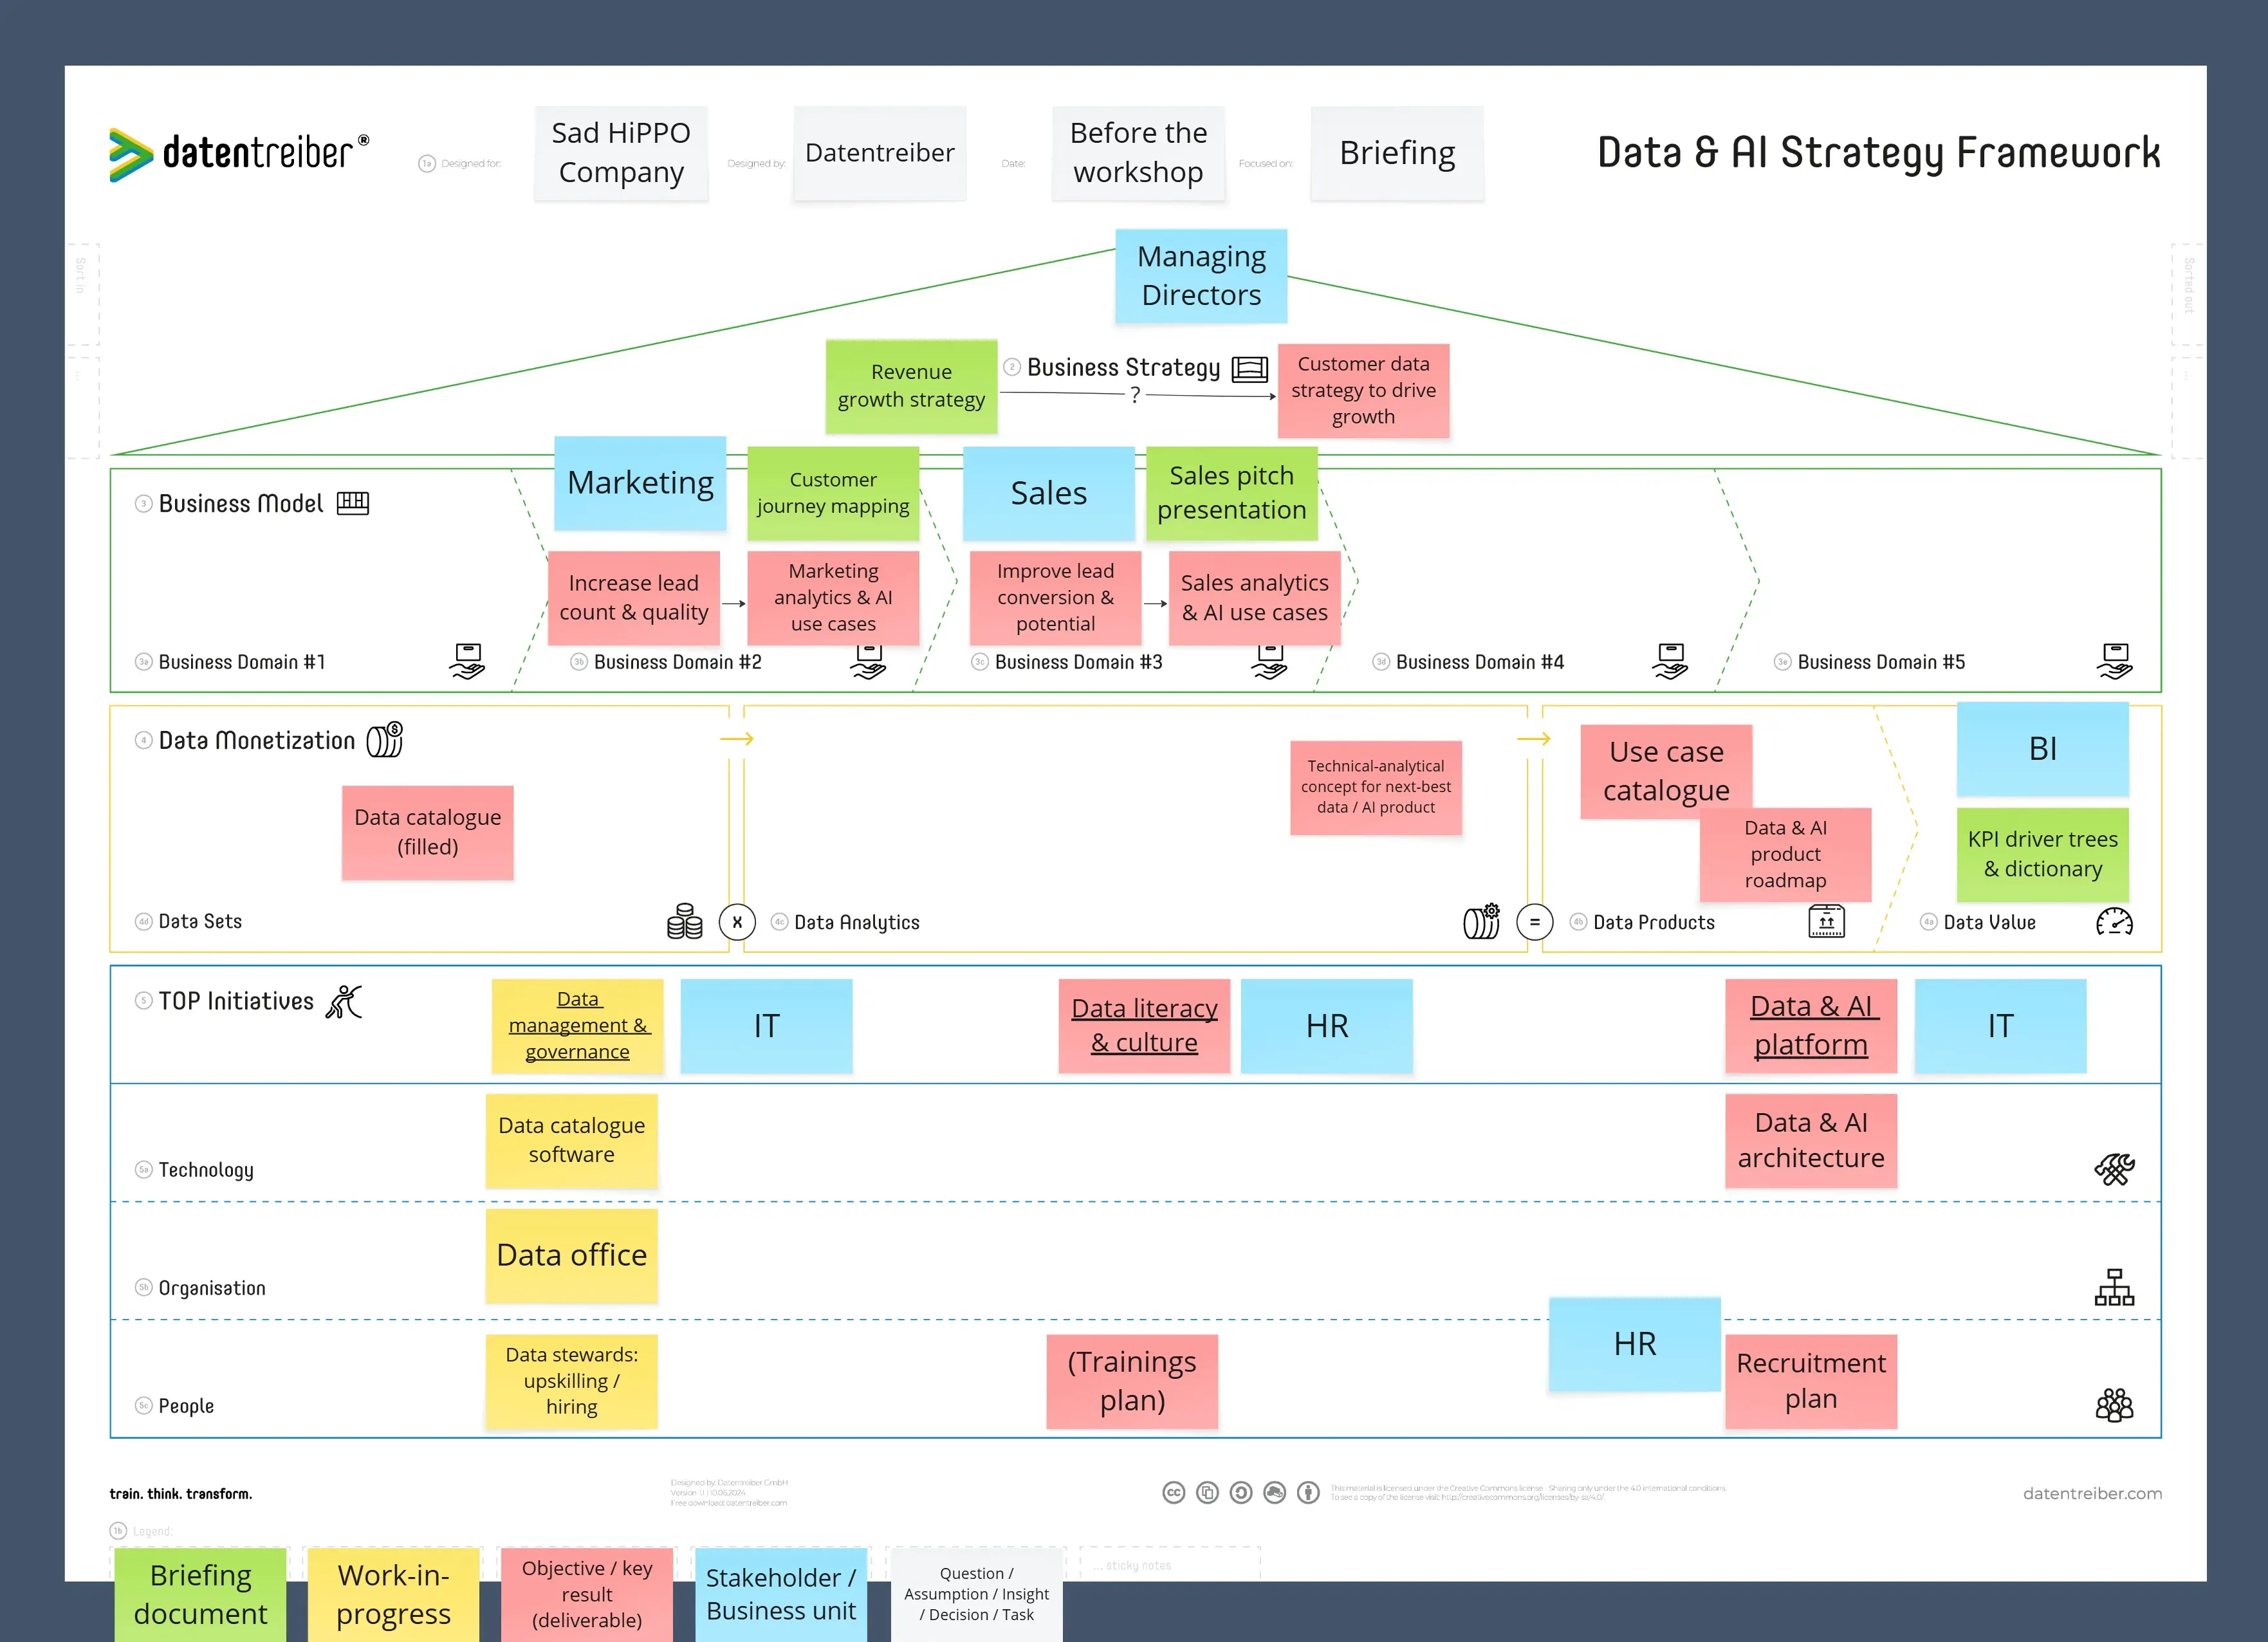Click the blue Stakeholder / Business unit legend note

point(781,1595)
